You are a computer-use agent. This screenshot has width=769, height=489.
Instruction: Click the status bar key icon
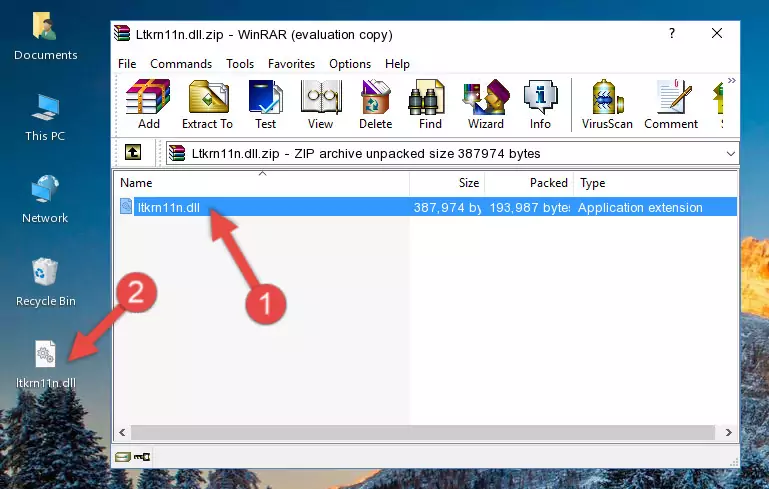(x=142, y=457)
